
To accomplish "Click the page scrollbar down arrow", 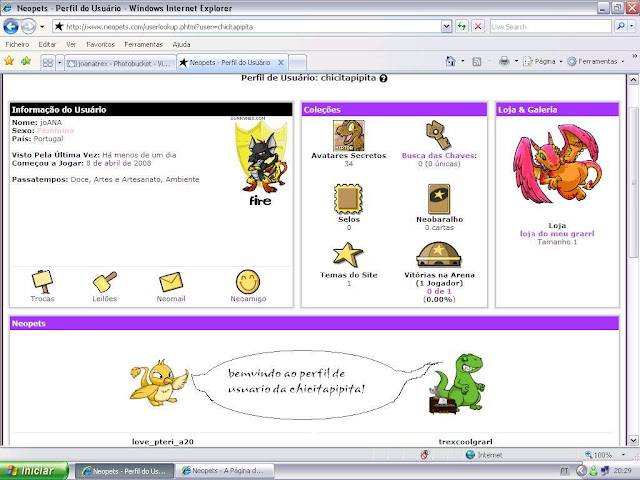I will pyautogui.click(x=633, y=440).
